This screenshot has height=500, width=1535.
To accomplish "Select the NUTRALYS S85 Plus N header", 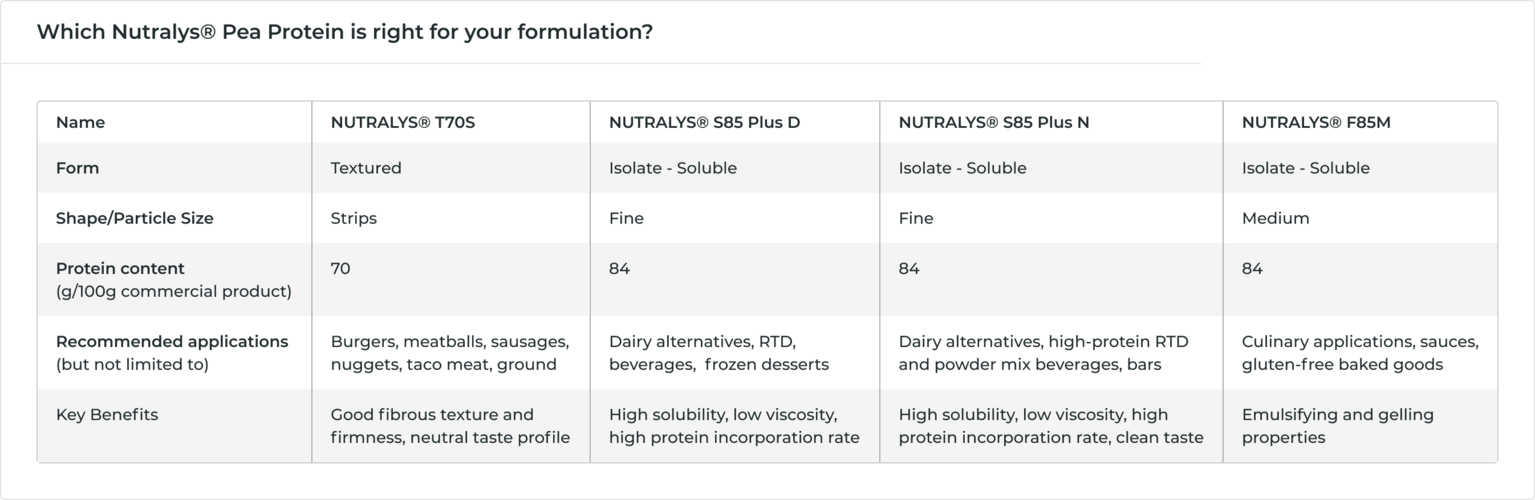I will coord(994,123).
